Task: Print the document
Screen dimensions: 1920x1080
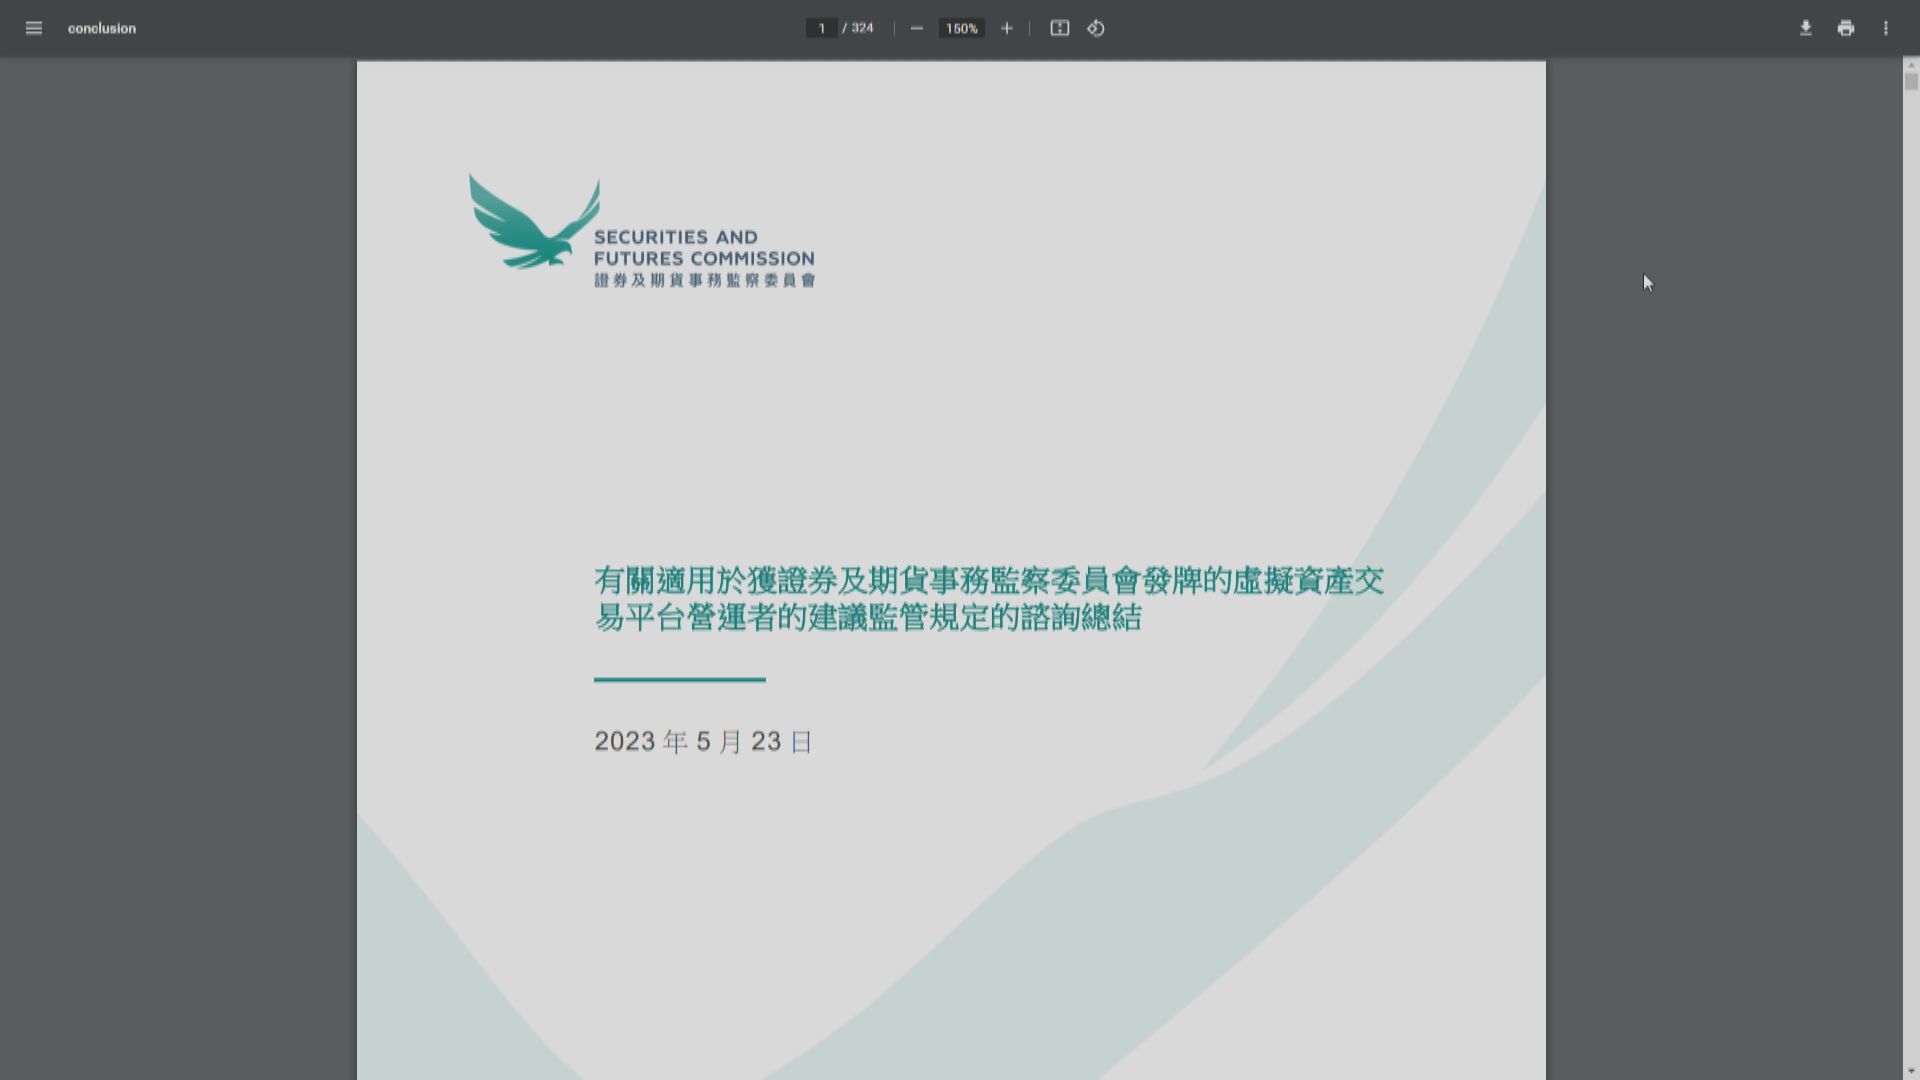Action: coord(1846,28)
